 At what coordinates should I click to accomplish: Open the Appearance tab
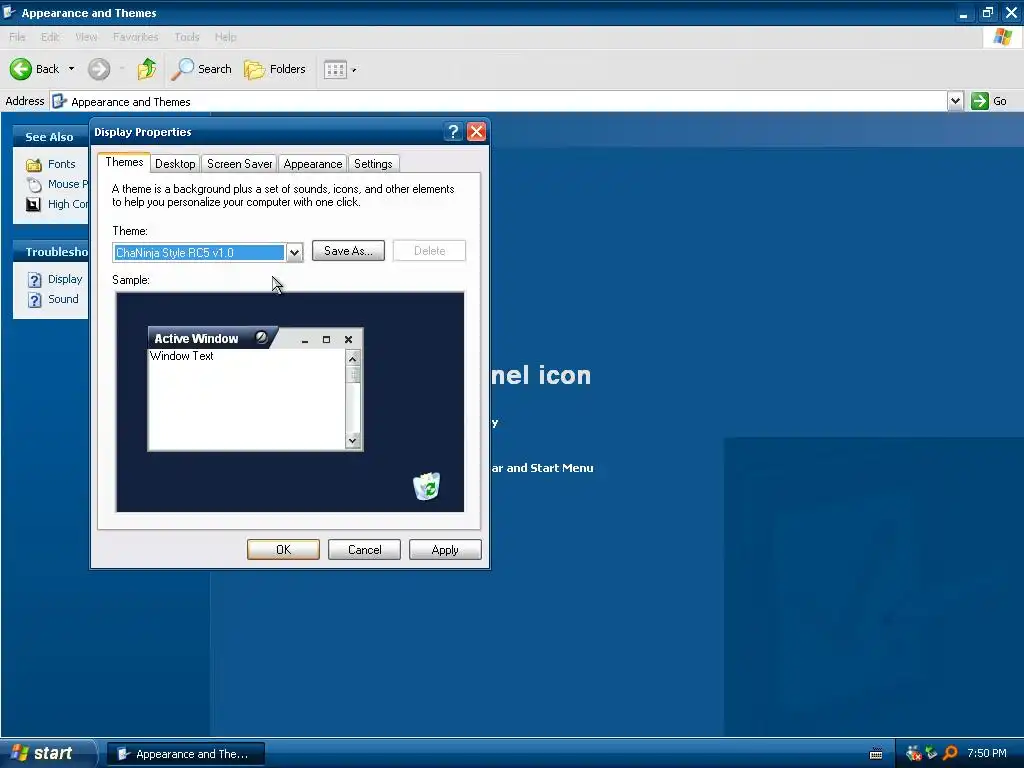313,164
